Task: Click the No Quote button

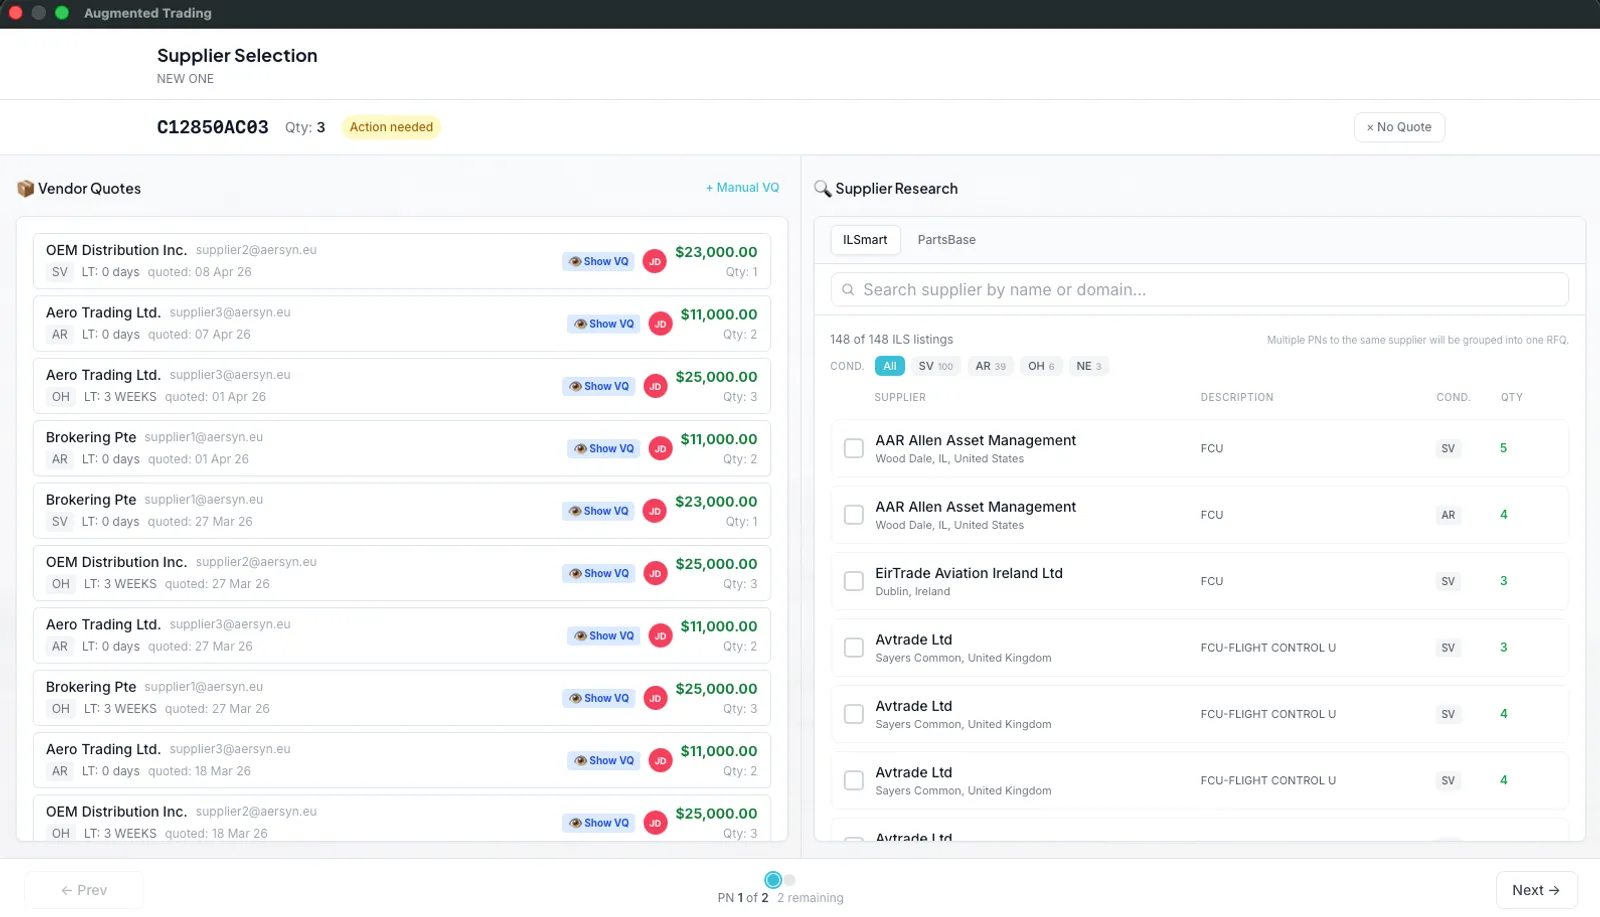Action: click(x=1399, y=127)
